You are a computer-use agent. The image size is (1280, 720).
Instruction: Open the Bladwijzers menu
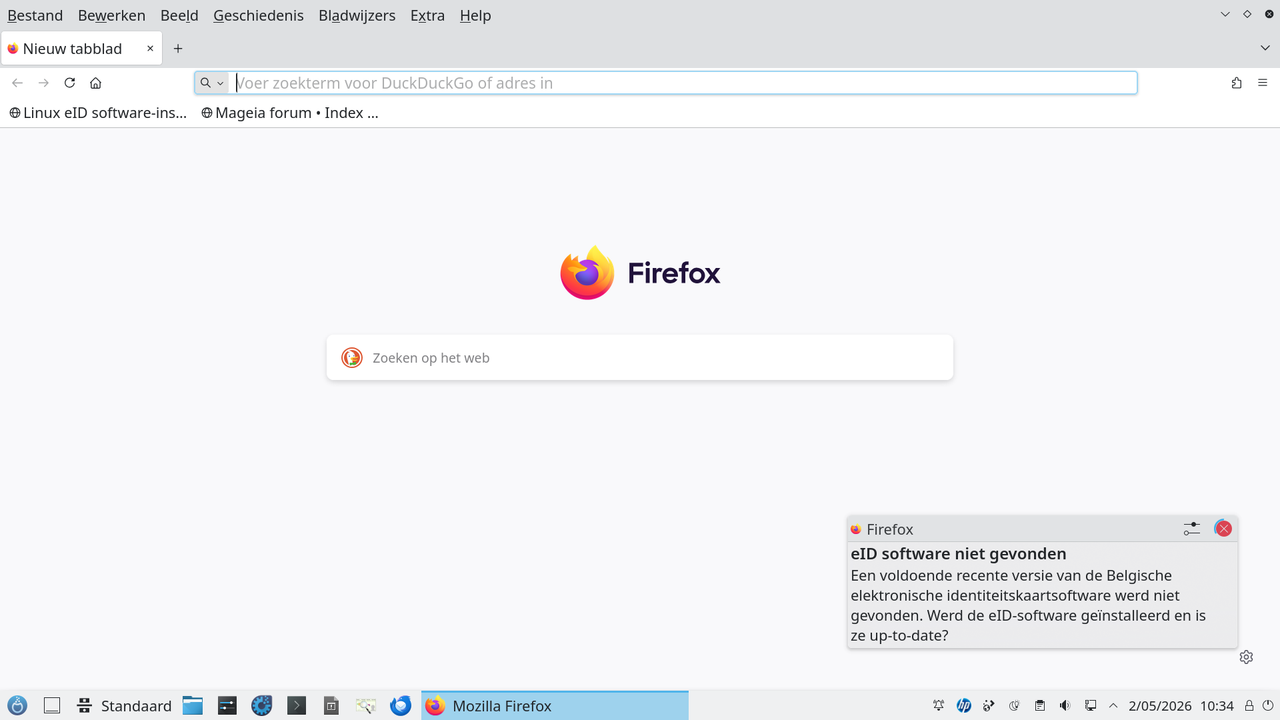pos(357,15)
